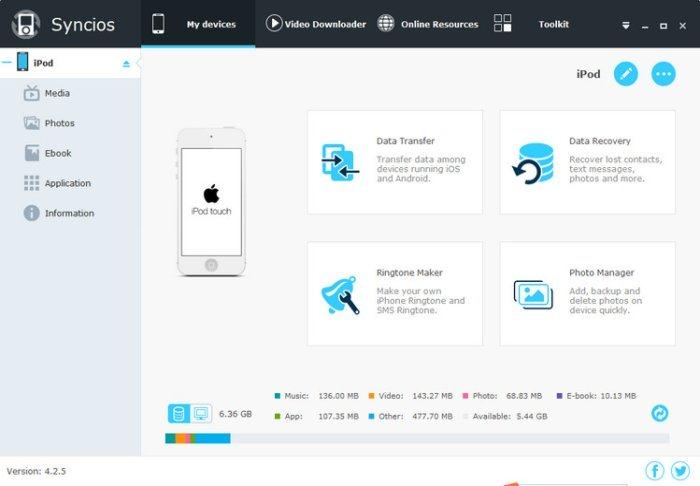This screenshot has height=486, width=700.
Task: Select Media in the sidebar
Action: point(57,93)
